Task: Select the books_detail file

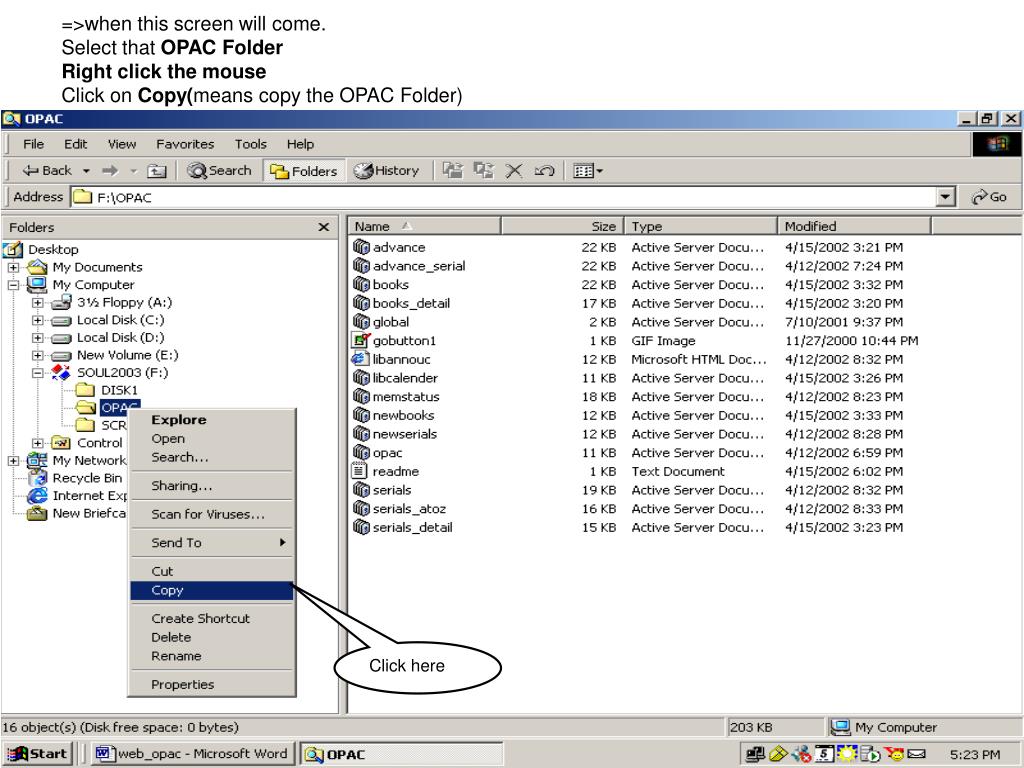Action: click(x=402, y=303)
